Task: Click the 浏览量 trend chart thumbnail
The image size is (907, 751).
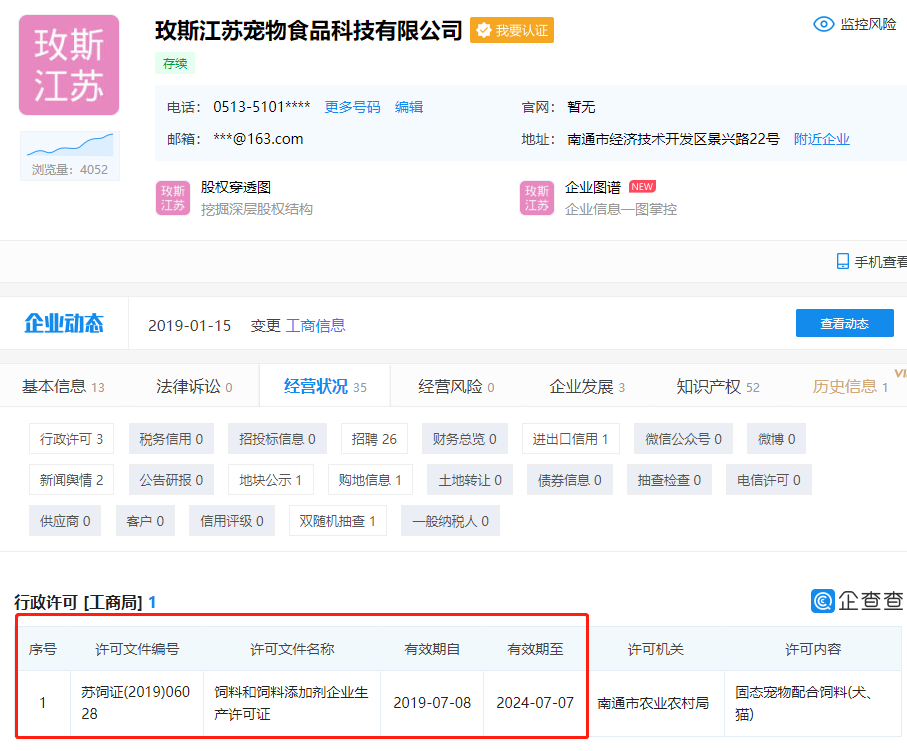Action: 70,155
